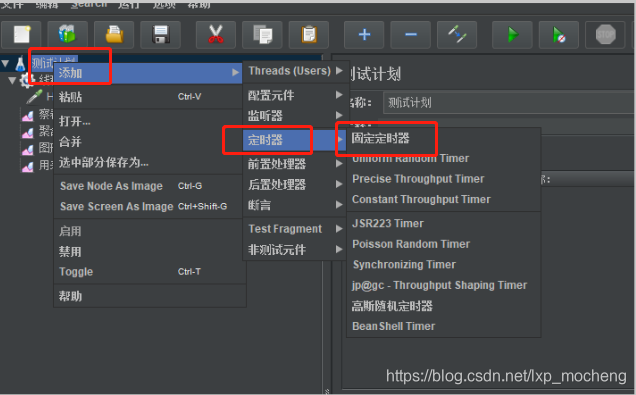This screenshot has height=395, width=636.
Task: Click the Copy toolbar icon
Action: click(262, 34)
